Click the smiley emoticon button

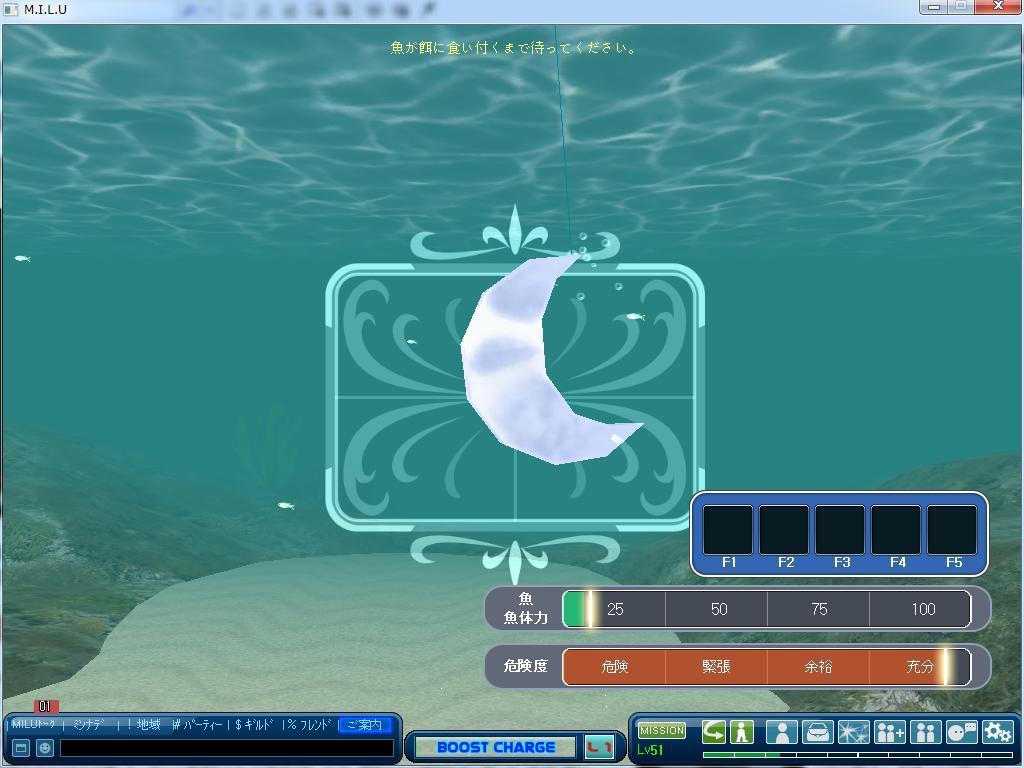tap(45, 747)
